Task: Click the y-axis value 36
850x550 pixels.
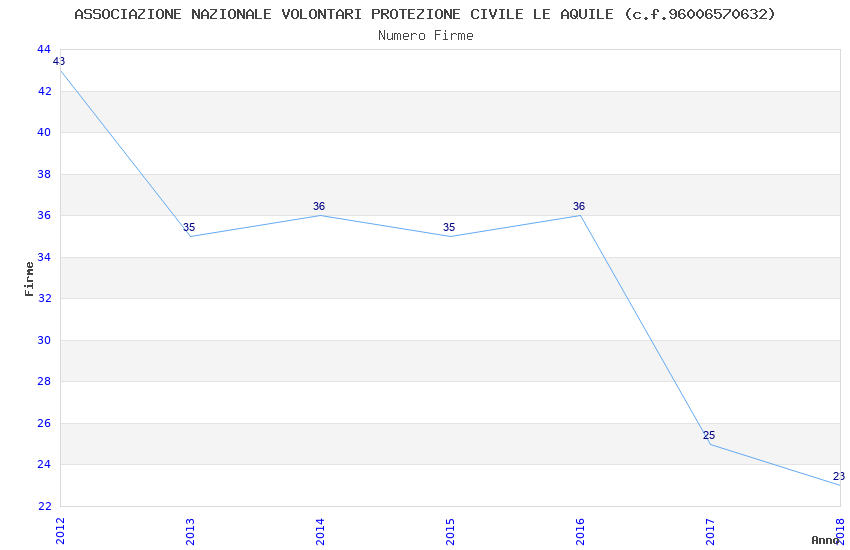Action: pyautogui.click(x=44, y=215)
